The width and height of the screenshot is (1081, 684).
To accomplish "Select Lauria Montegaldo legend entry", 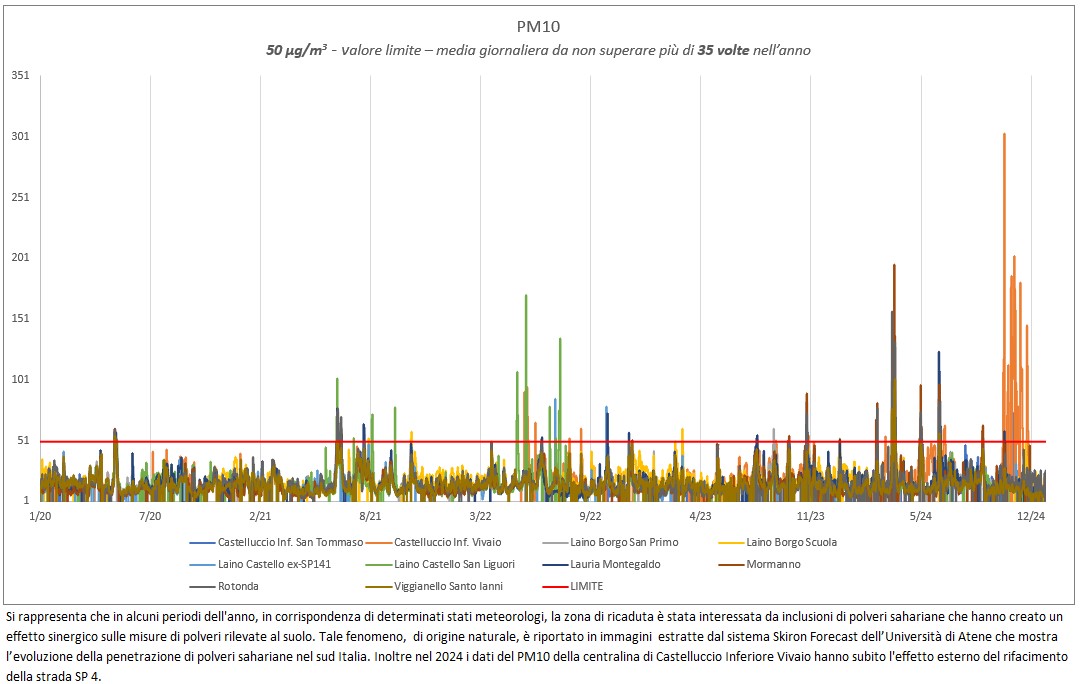I will tap(615, 564).
